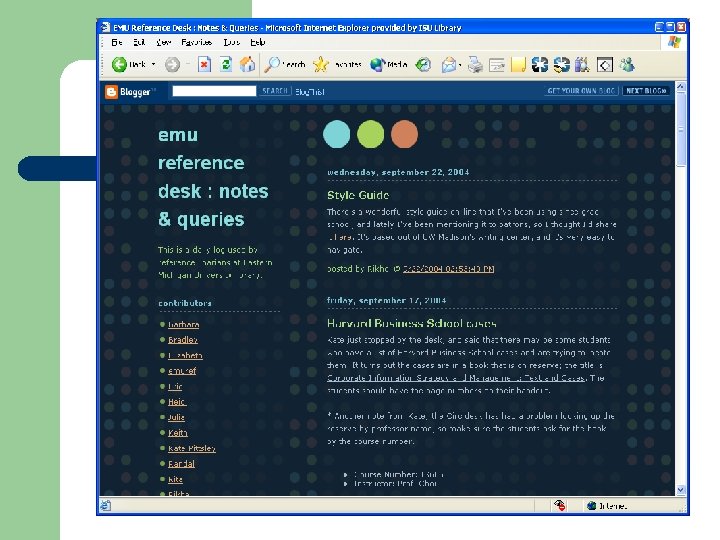Click the Stop loading red X icon
This screenshot has height=540, width=720.
point(204,65)
